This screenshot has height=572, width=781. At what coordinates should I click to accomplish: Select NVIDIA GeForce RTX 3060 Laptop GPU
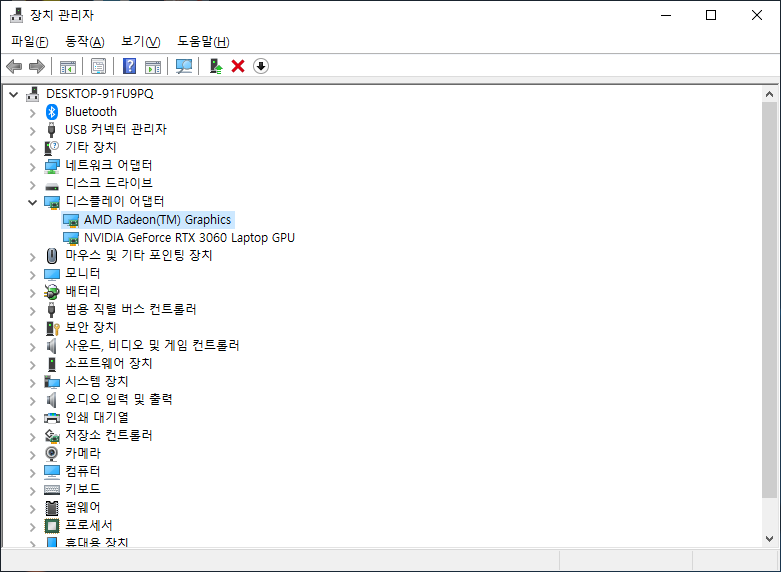(x=189, y=238)
